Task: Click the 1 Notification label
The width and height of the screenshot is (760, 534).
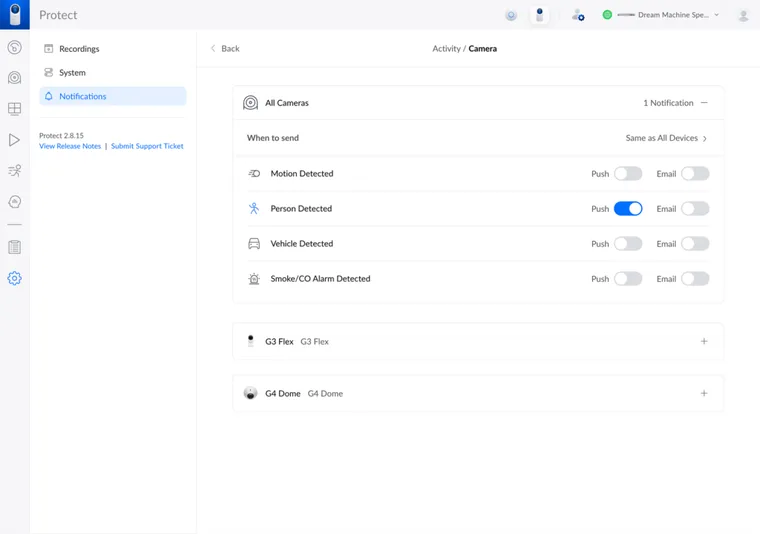Action: pyautogui.click(x=668, y=103)
